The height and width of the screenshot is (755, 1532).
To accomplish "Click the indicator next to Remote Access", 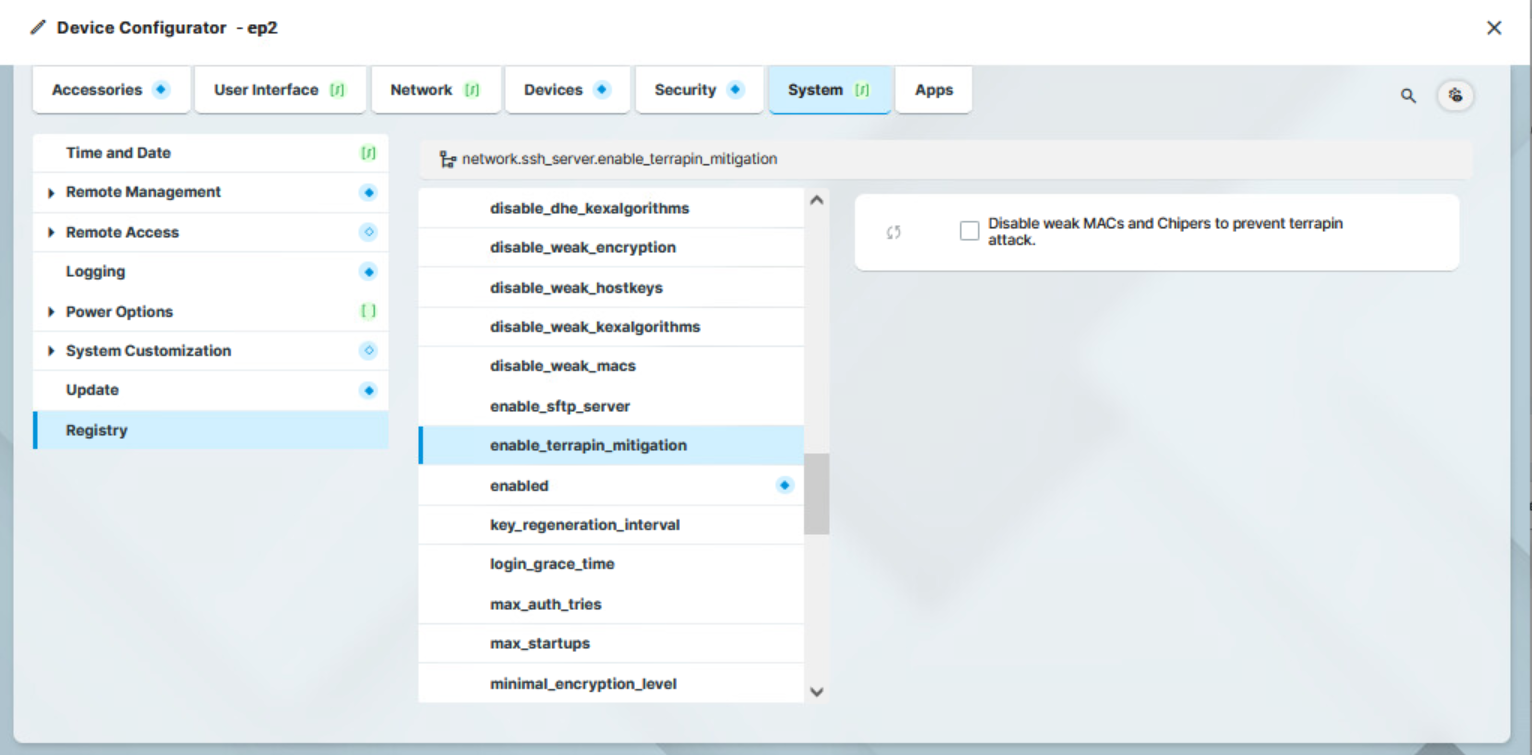I will click(368, 232).
